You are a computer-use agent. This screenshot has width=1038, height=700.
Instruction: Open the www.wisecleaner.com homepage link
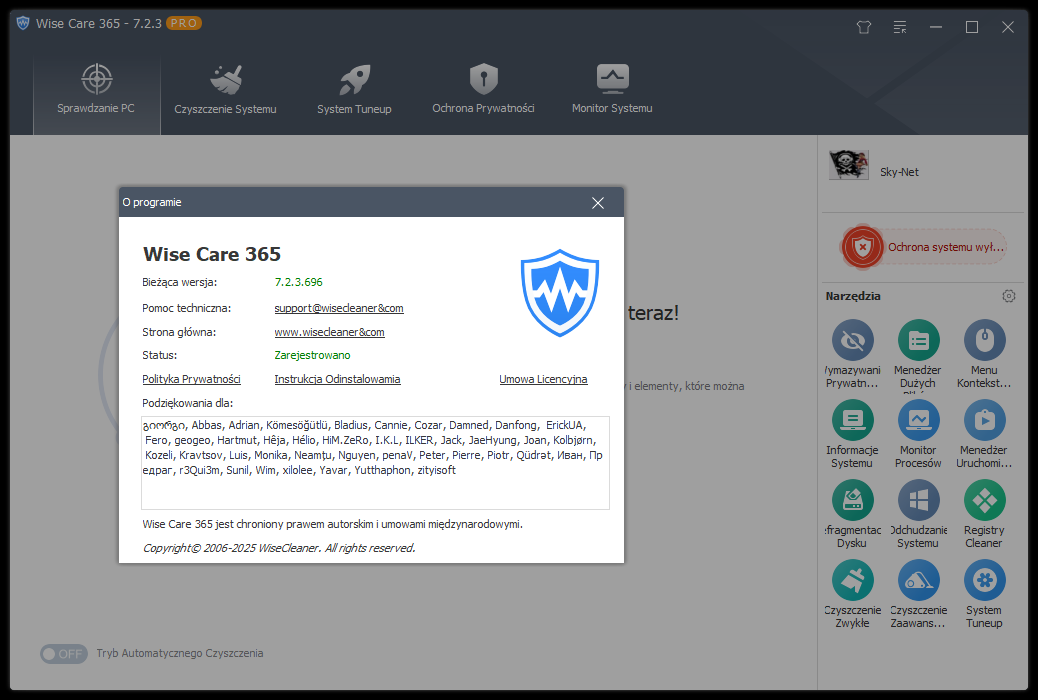click(x=330, y=332)
